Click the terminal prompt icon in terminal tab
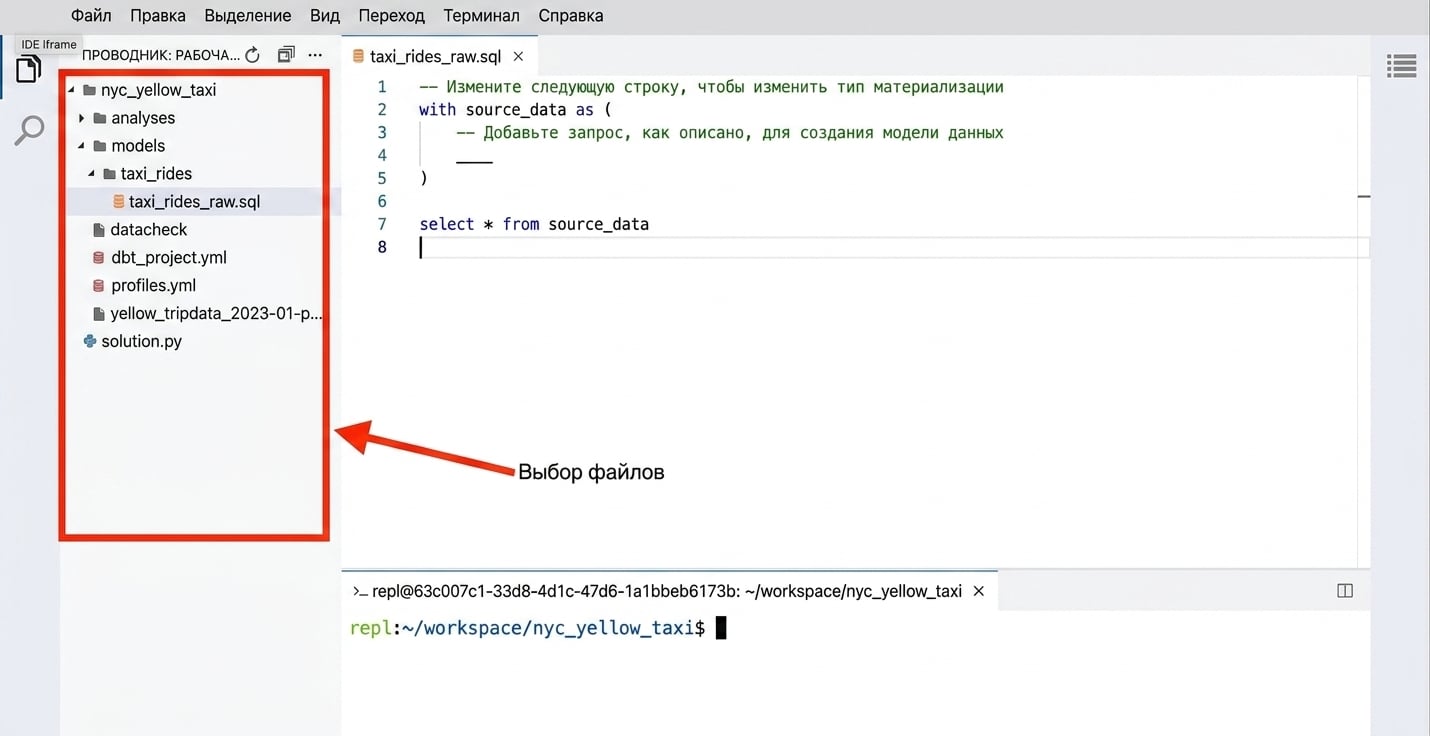The width and height of the screenshot is (1430, 736). coord(359,591)
